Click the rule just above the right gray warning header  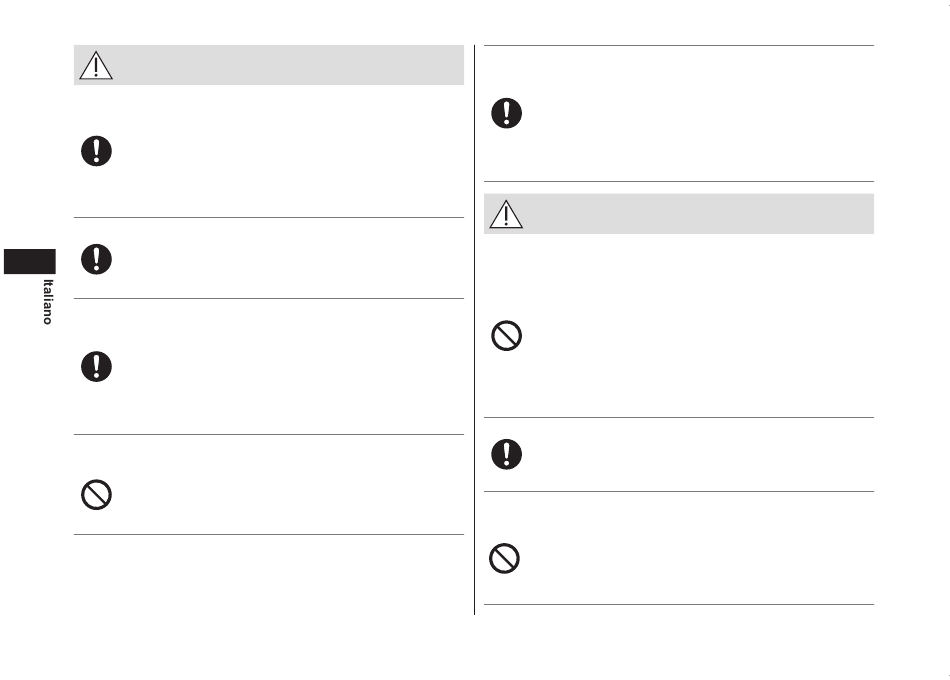[x=679, y=181]
